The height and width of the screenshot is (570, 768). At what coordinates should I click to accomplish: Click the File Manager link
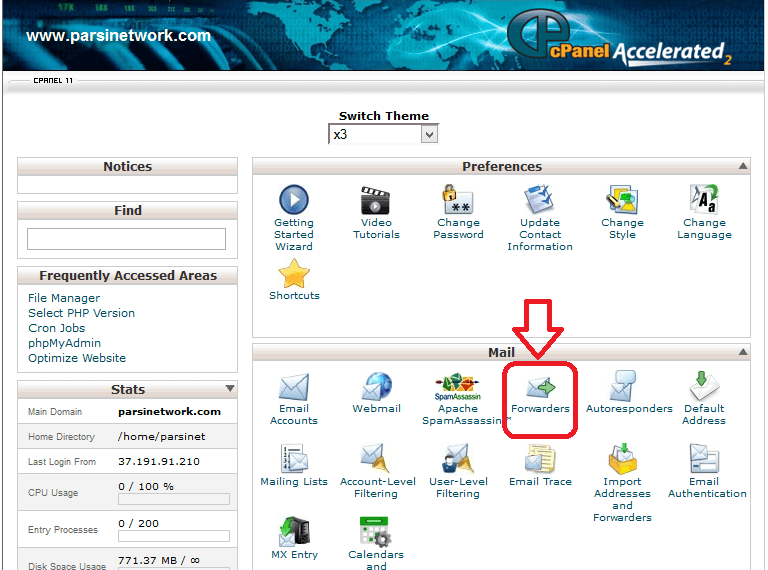[x=64, y=298]
